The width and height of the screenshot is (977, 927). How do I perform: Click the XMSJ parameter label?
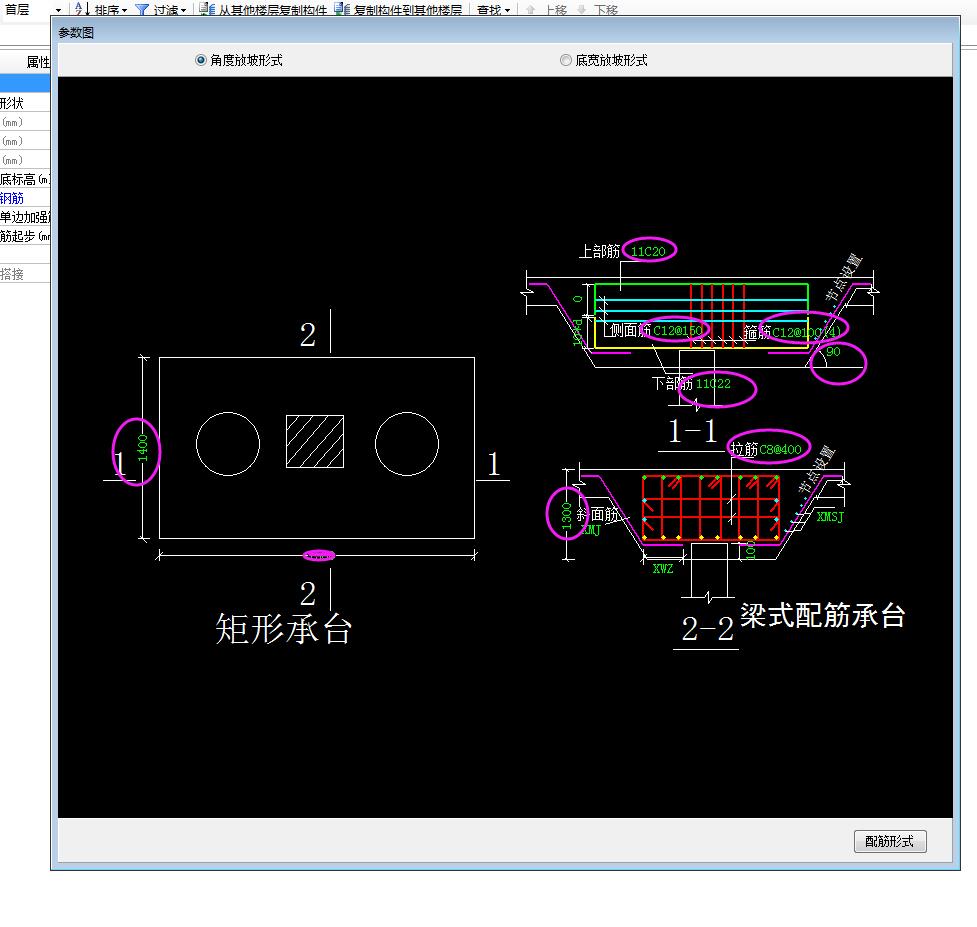tap(830, 516)
